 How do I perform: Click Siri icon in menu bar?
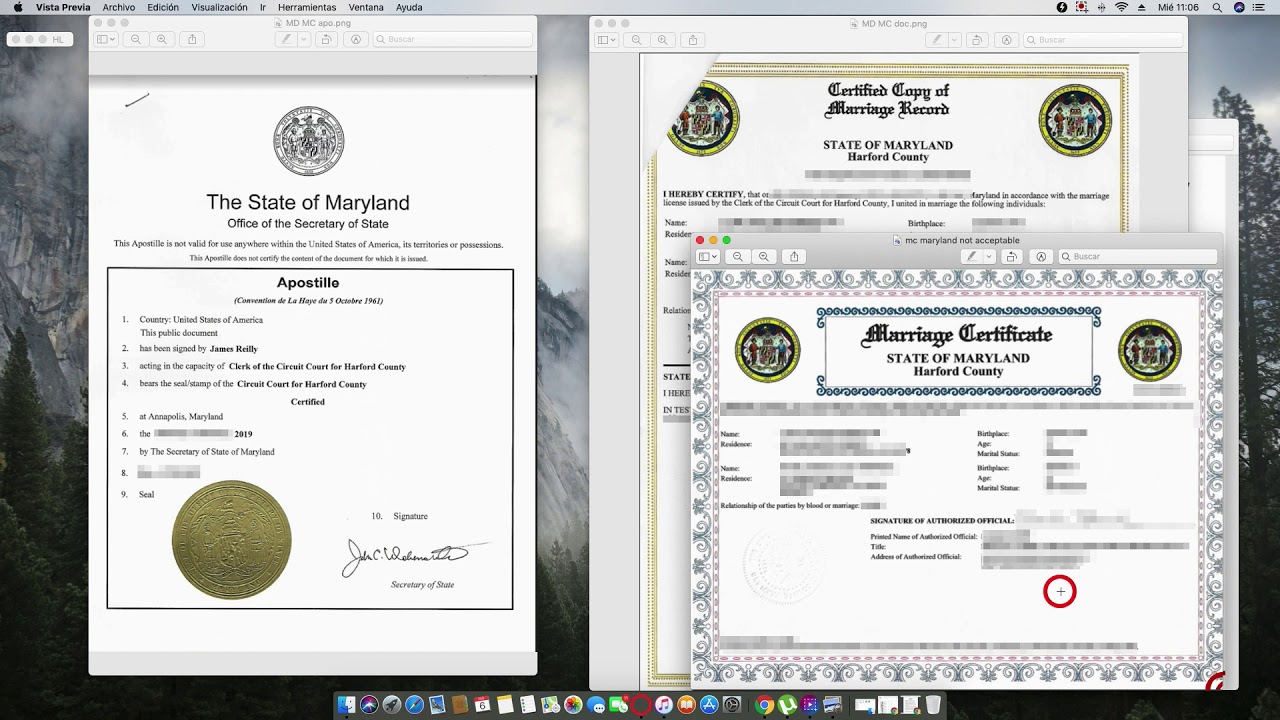(x=1240, y=7)
